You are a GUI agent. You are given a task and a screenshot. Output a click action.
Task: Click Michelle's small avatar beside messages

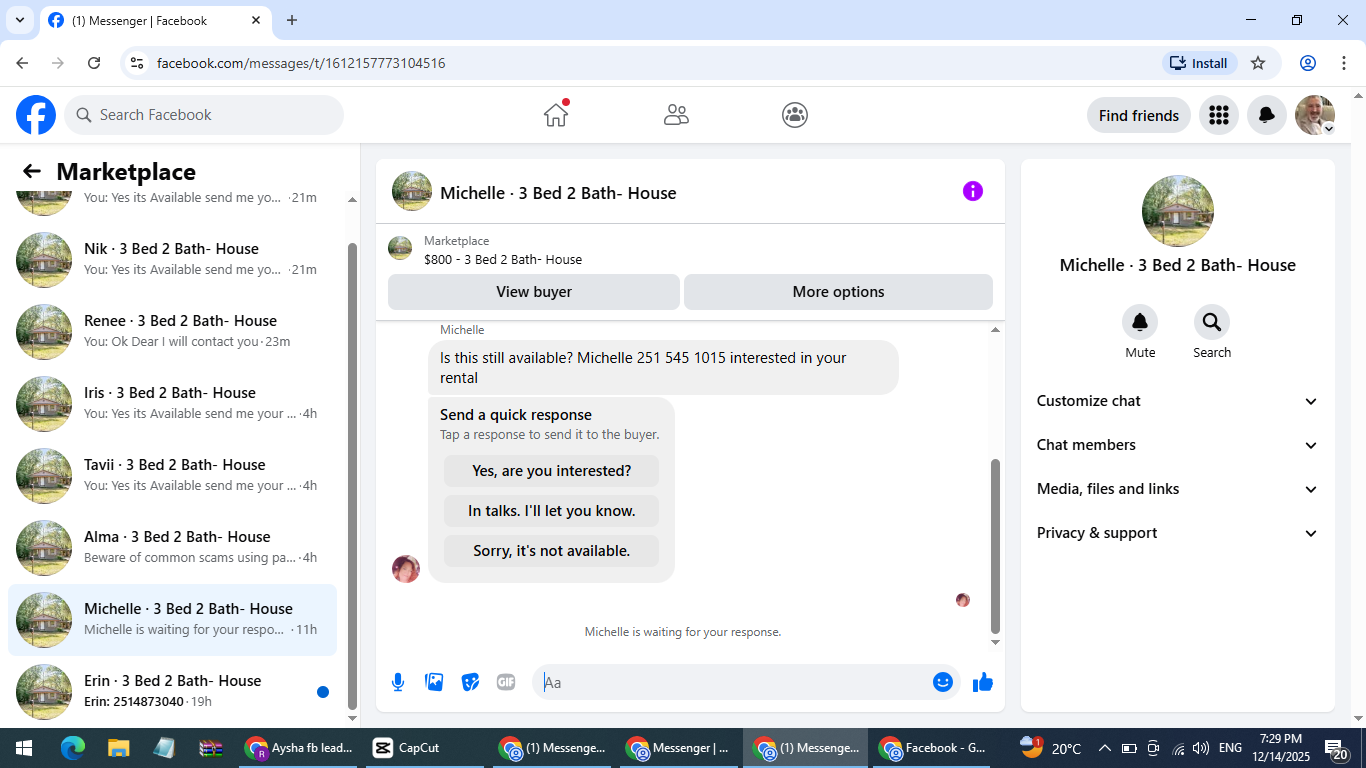[406, 569]
